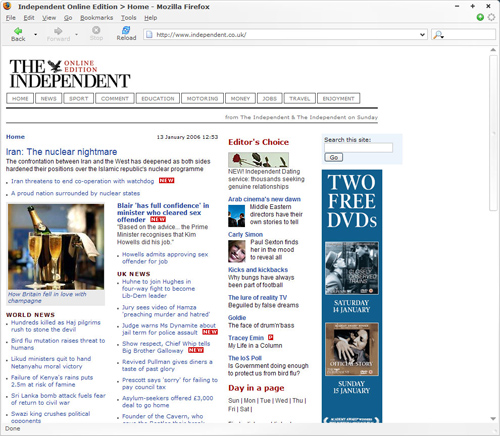
Task: Open Bird flu mutation raises threat link
Action: coord(58,344)
